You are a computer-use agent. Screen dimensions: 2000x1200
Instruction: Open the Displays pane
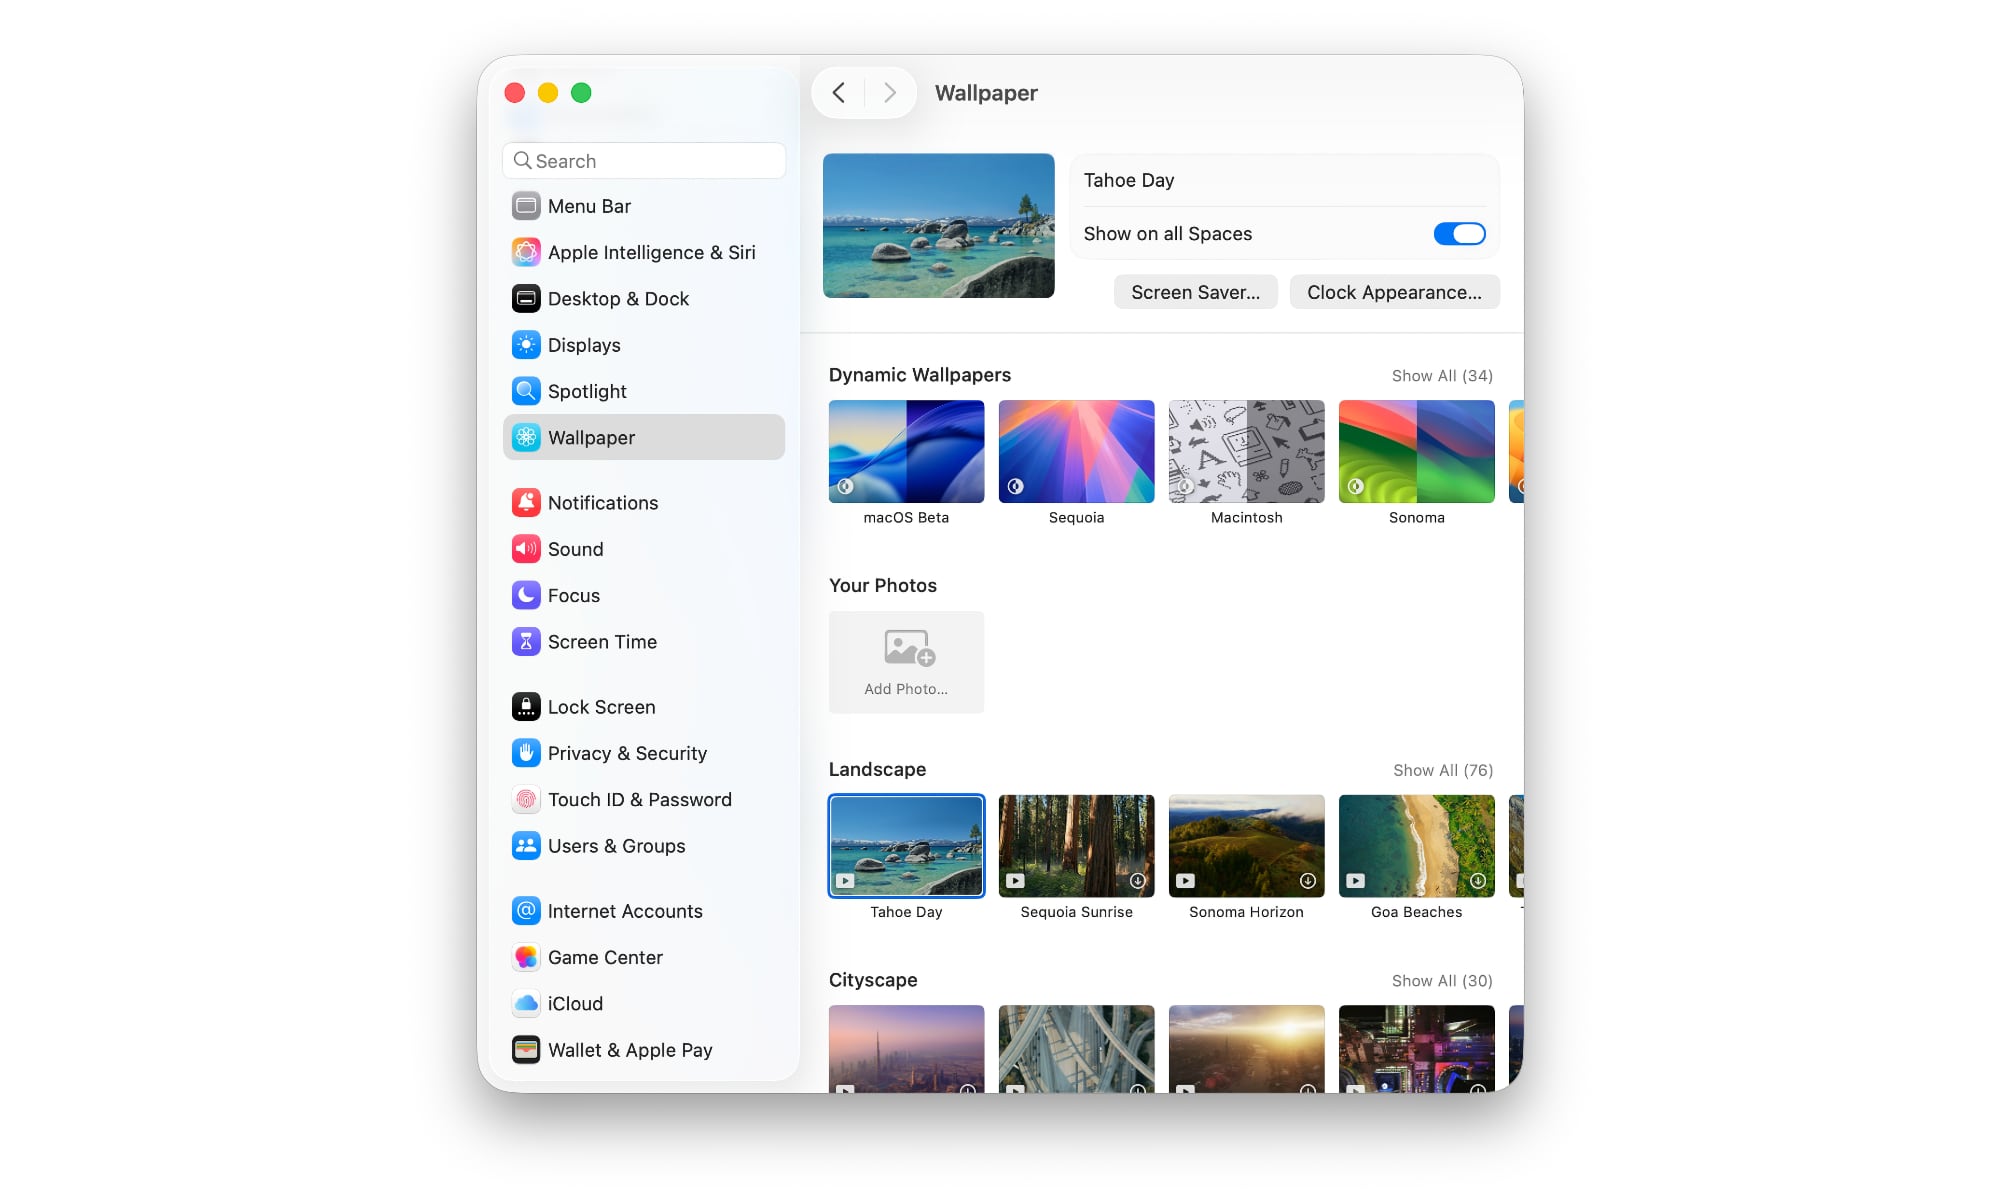[644, 345]
